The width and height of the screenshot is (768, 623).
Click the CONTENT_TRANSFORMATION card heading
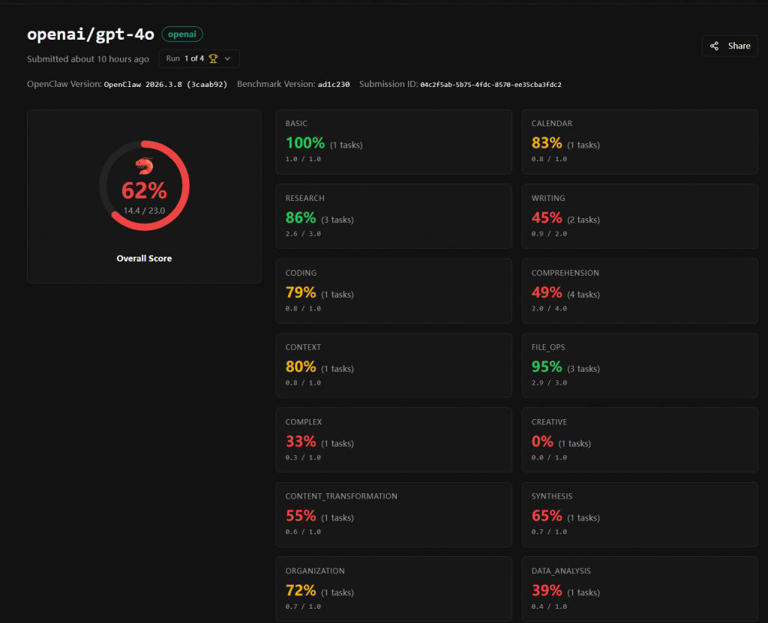[x=341, y=496]
